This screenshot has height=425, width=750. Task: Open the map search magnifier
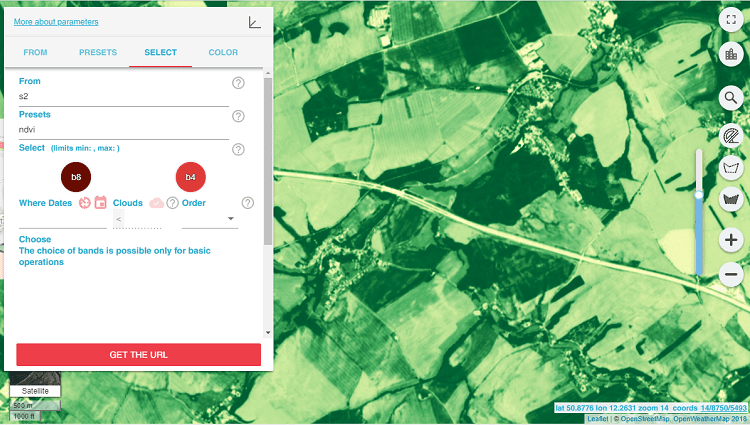(731, 98)
